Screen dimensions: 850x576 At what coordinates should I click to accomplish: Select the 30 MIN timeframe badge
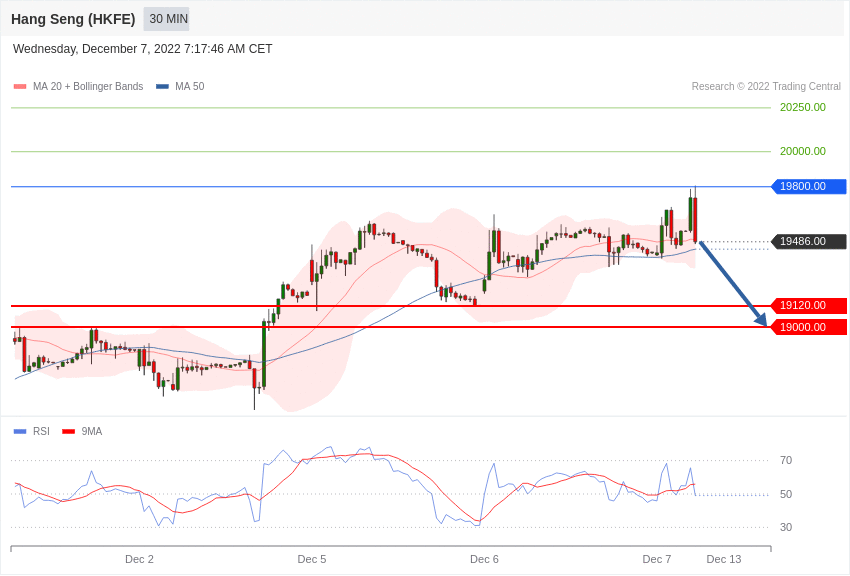click(x=166, y=19)
